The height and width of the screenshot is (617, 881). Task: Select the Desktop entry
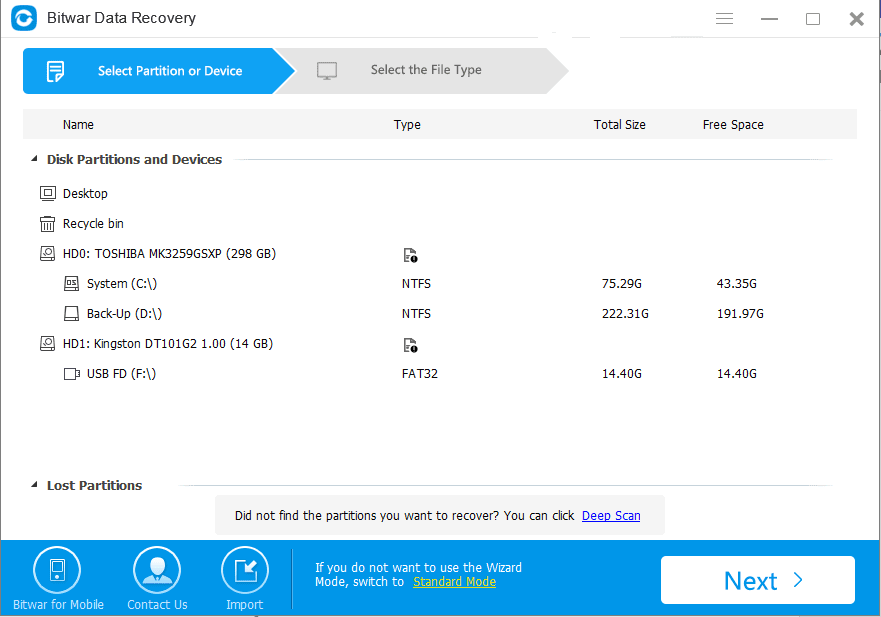85,193
